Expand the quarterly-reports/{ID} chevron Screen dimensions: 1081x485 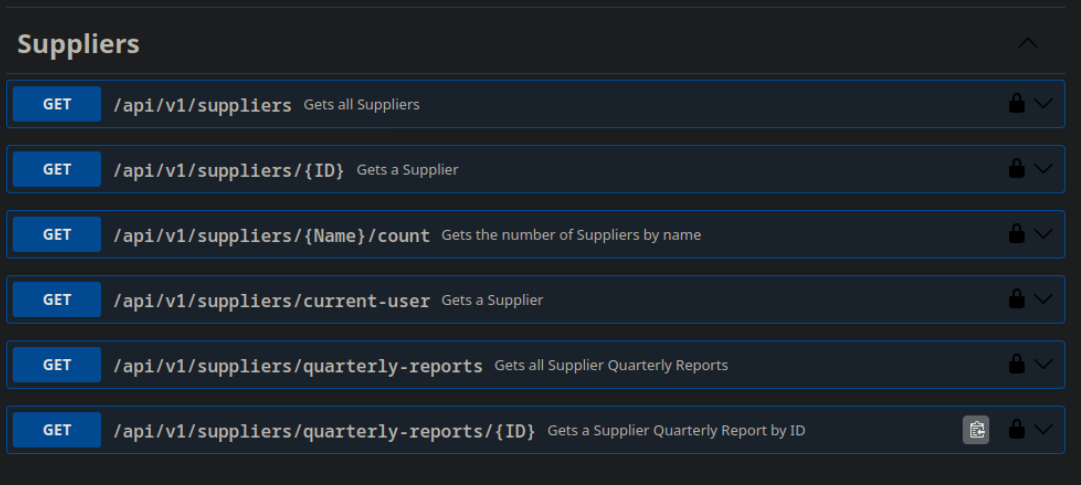click(x=1043, y=430)
